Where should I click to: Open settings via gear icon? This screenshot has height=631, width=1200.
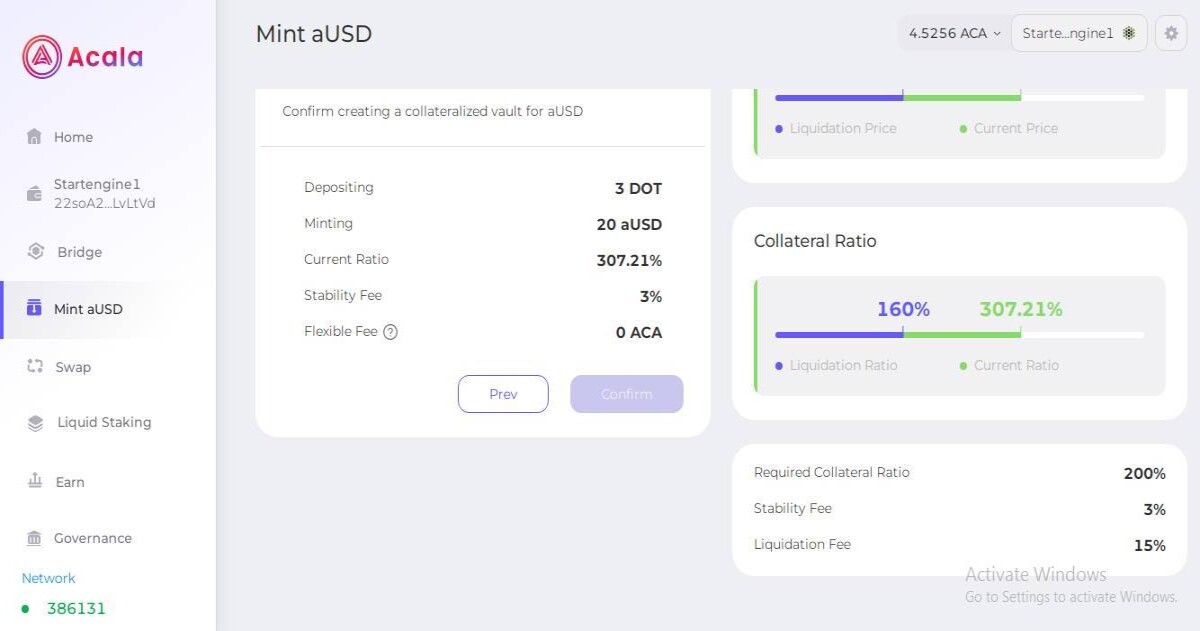point(1171,33)
